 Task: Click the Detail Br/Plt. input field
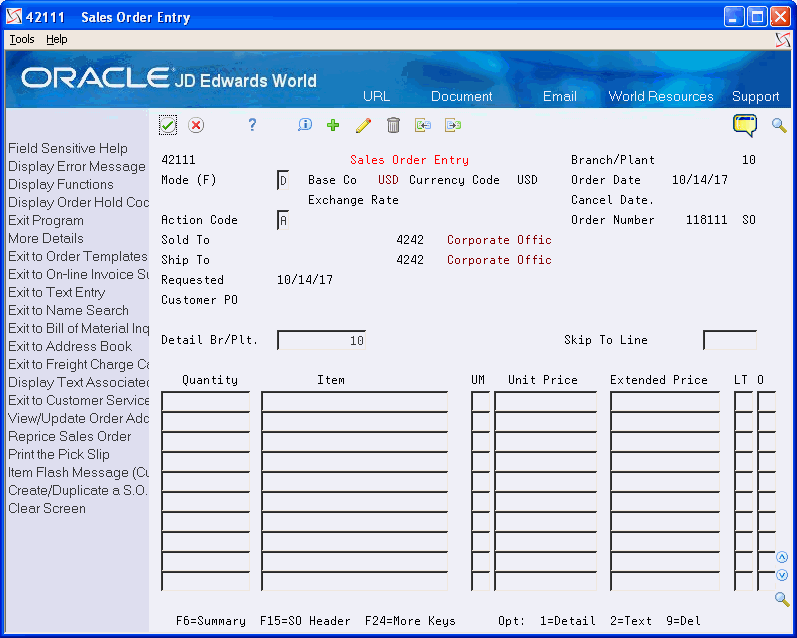pos(321,340)
